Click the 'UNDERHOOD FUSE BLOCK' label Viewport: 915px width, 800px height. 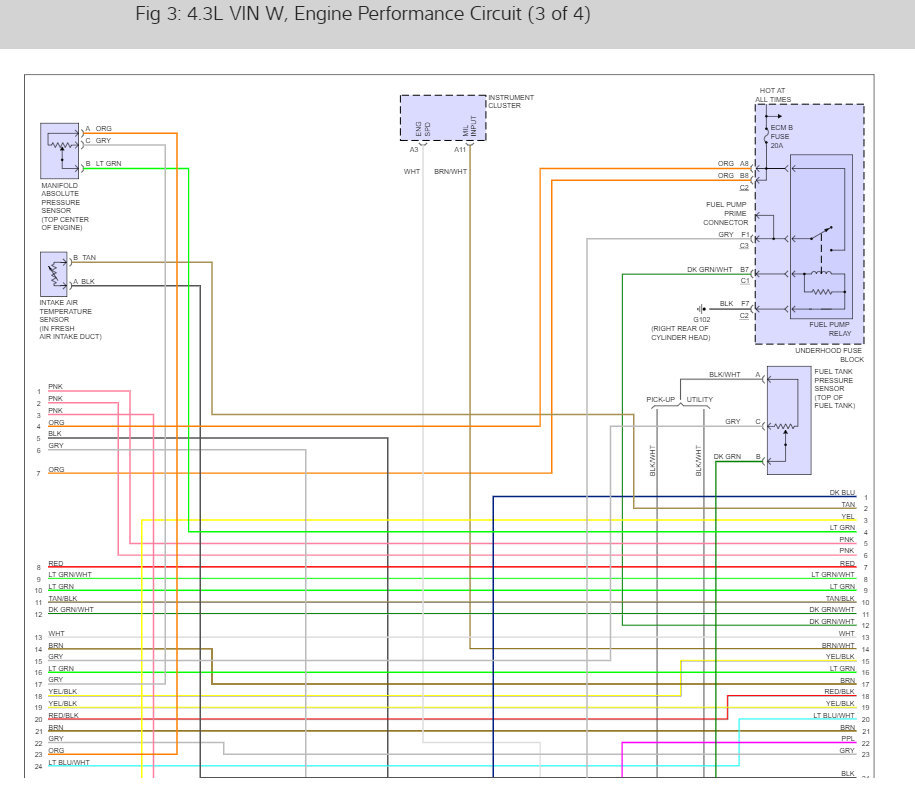pyautogui.click(x=829, y=355)
